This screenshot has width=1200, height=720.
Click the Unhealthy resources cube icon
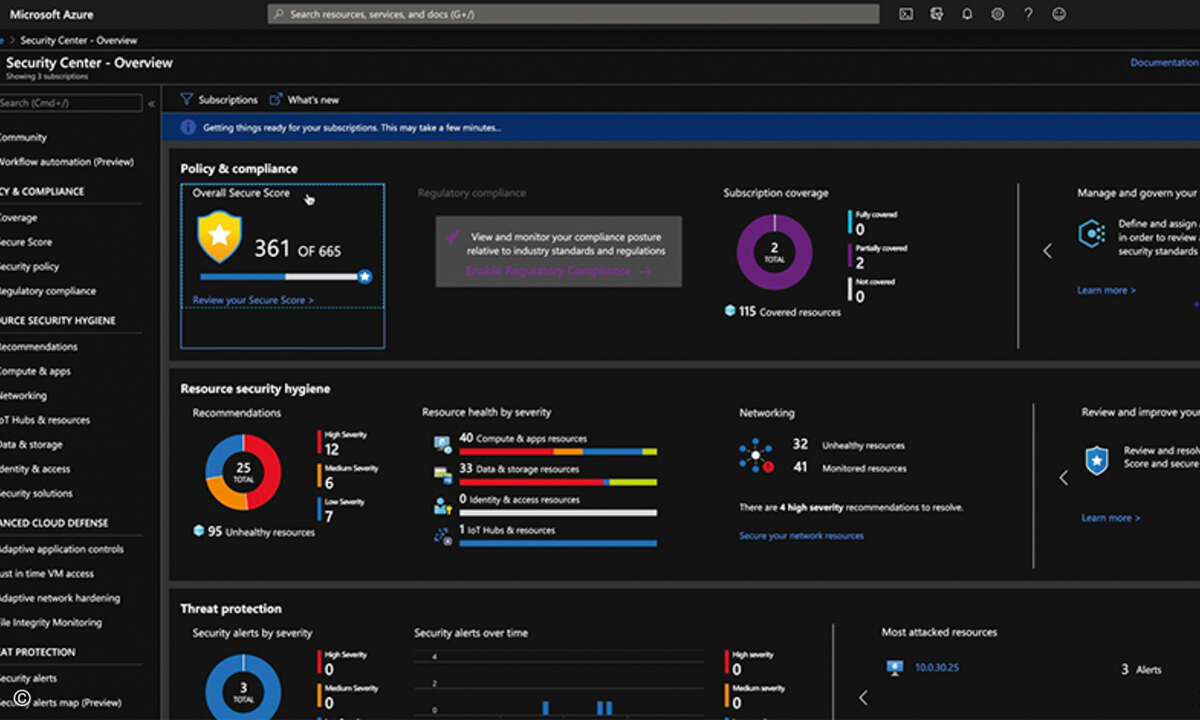199,531
